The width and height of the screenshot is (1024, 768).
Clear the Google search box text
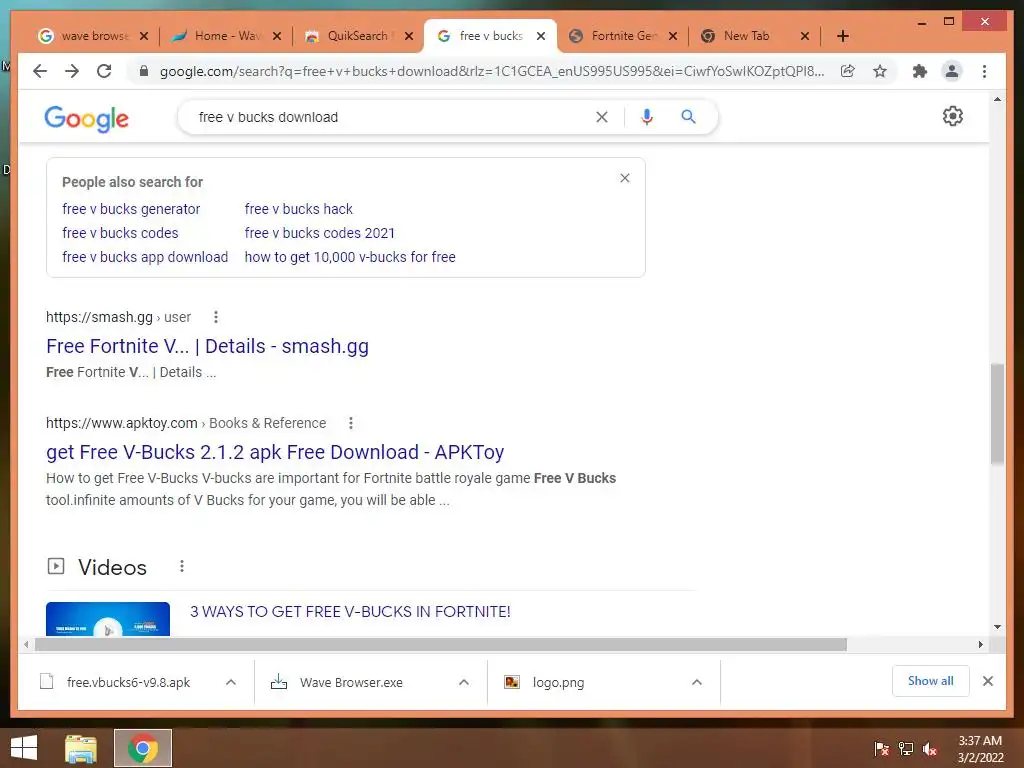point(601,117)
